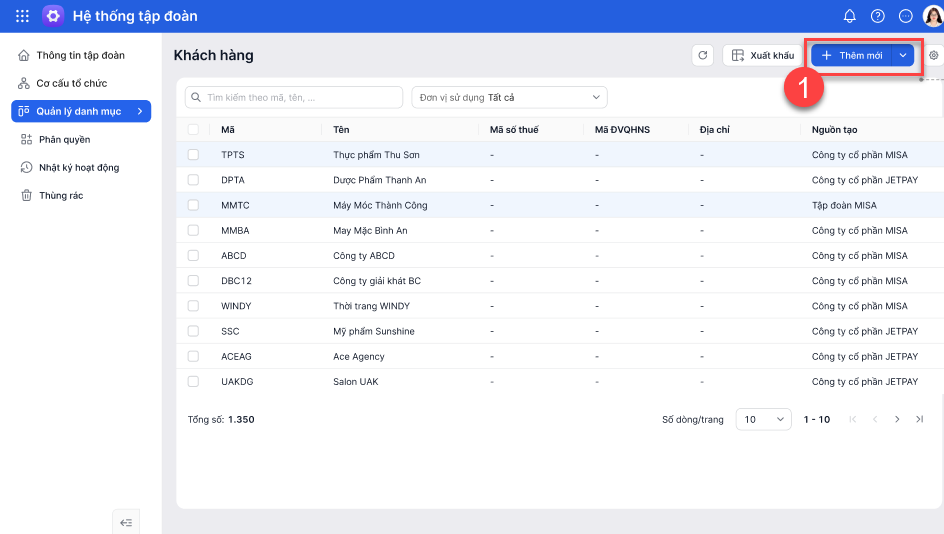Open table settings gear icon
This screenshot has height=534, width=944.
(x=934, y=56)
